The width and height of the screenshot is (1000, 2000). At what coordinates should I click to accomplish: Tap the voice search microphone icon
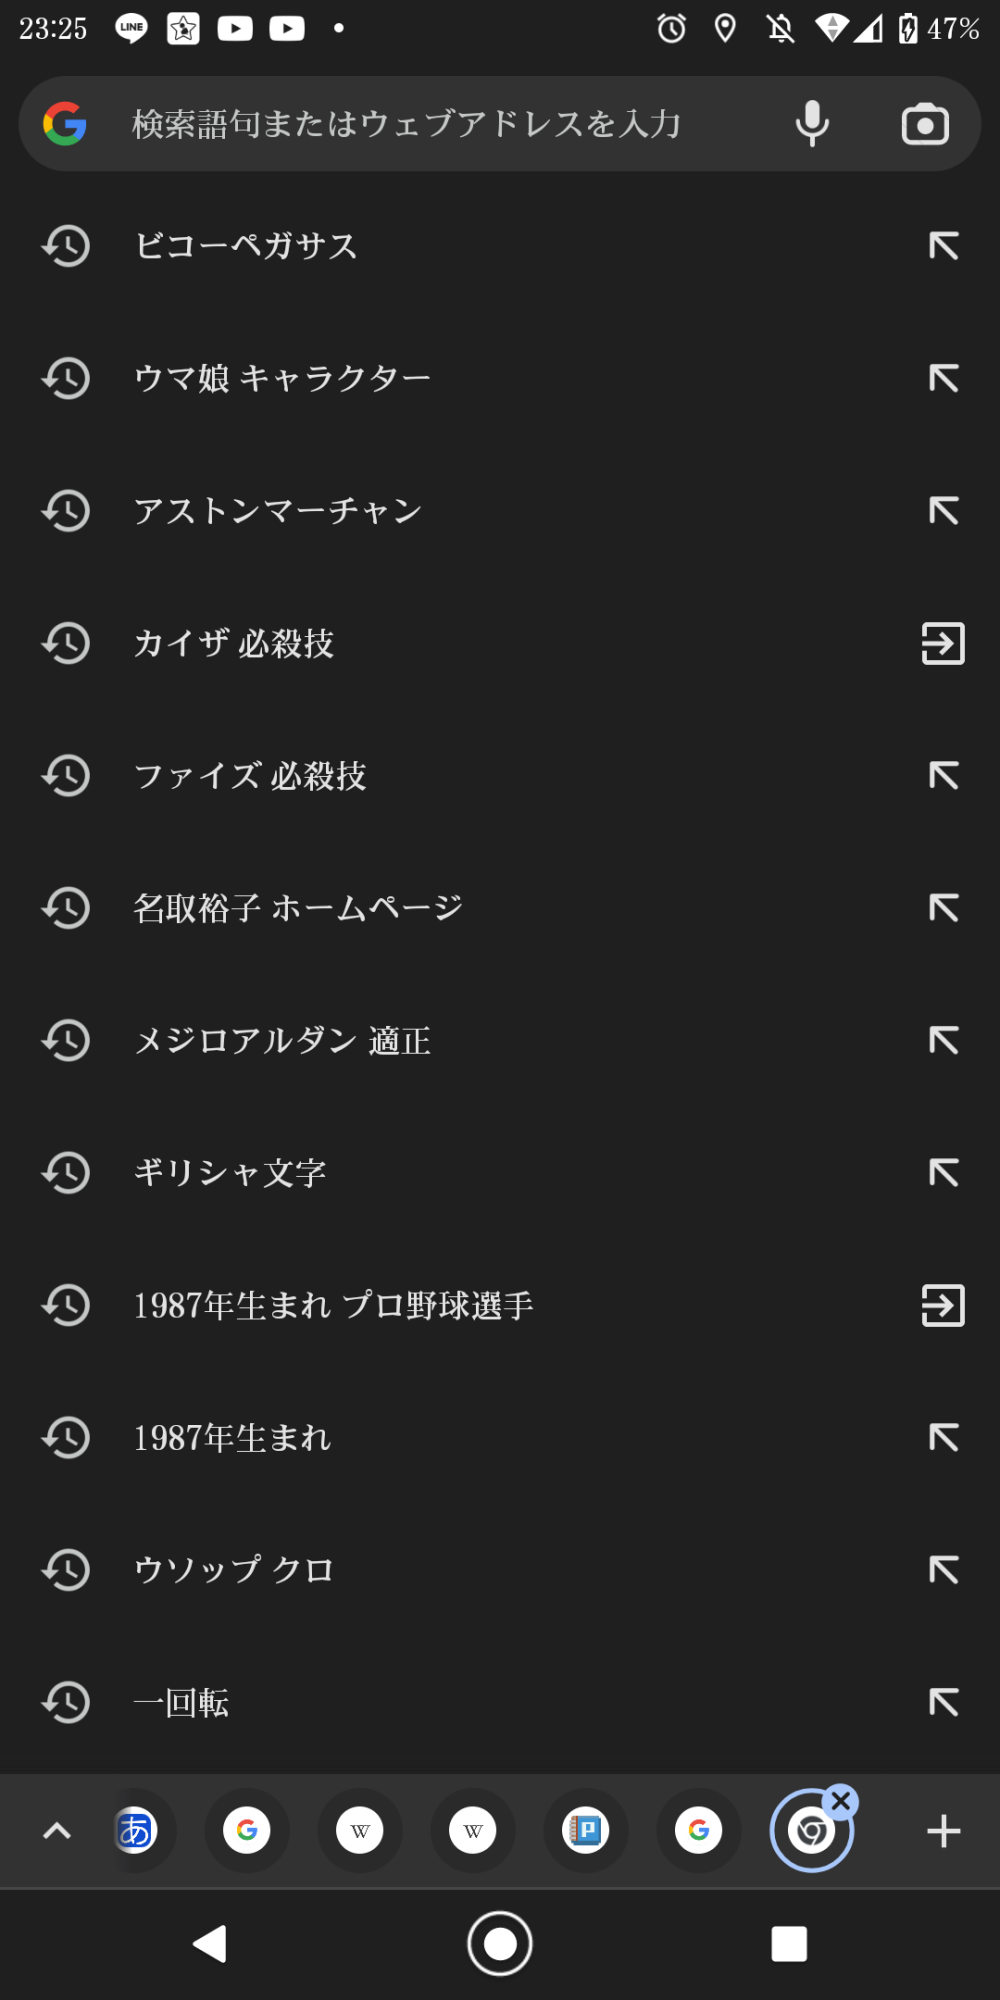tap(812, 124)
